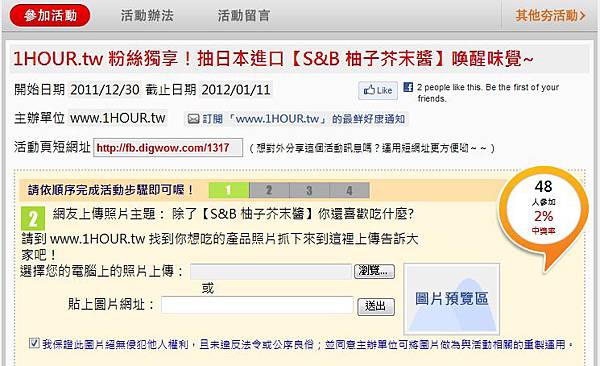The image size is (600, 366).
Task: Click the 2% 中獎率 text
Action: coord(543,222)
